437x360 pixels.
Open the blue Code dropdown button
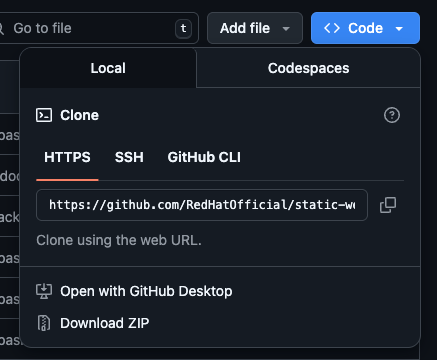[365, 28]
